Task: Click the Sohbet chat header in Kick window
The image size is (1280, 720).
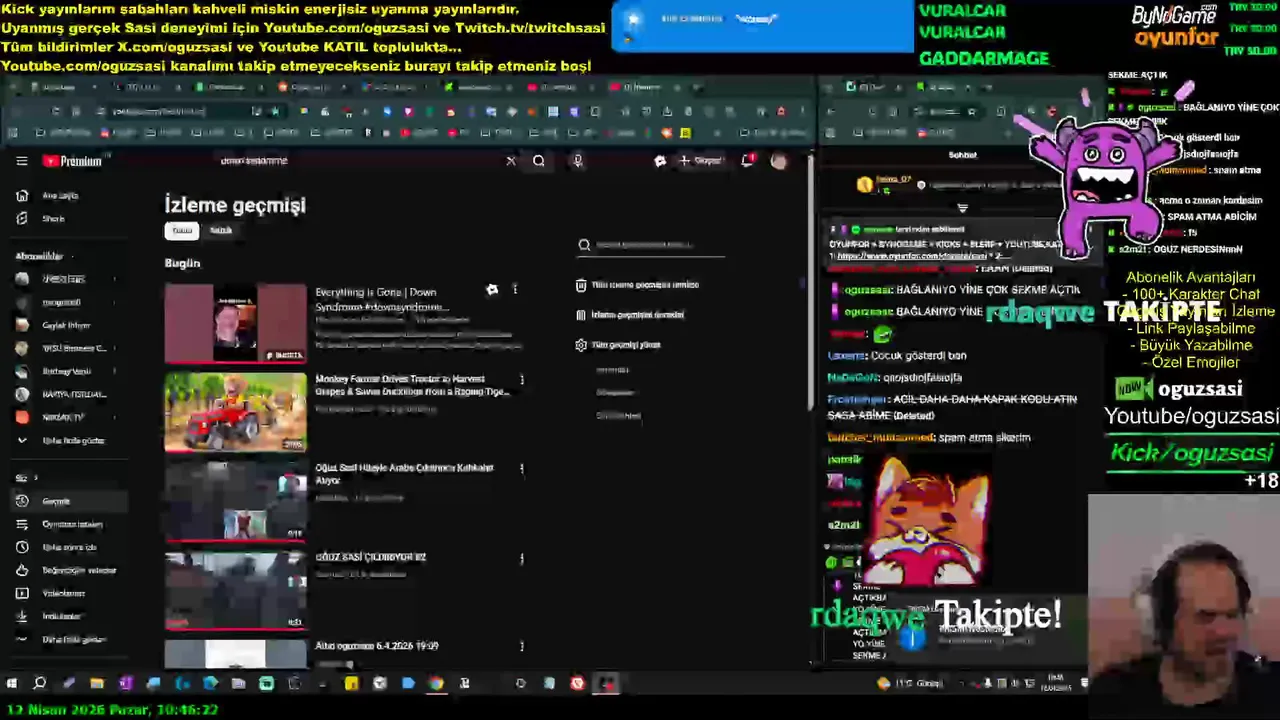Action: coord(962,155)
